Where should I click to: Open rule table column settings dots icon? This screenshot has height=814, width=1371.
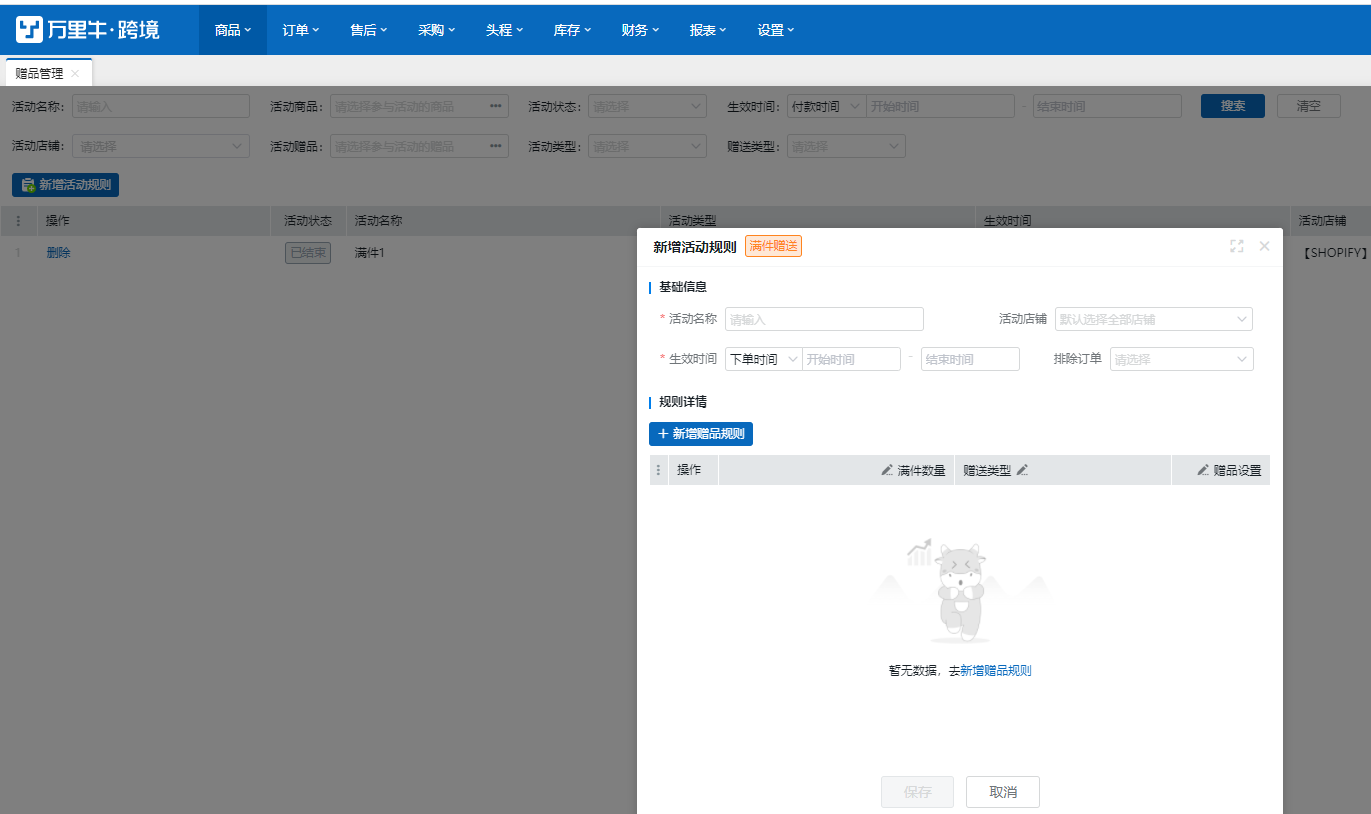pyautogui.click(x=658, y=470)
